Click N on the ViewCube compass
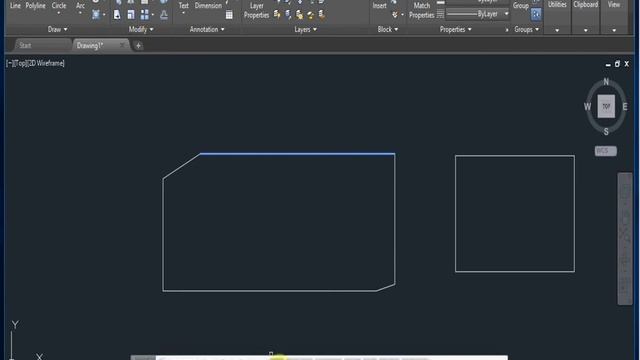The image size is (640, 360). tap(606, 82)
